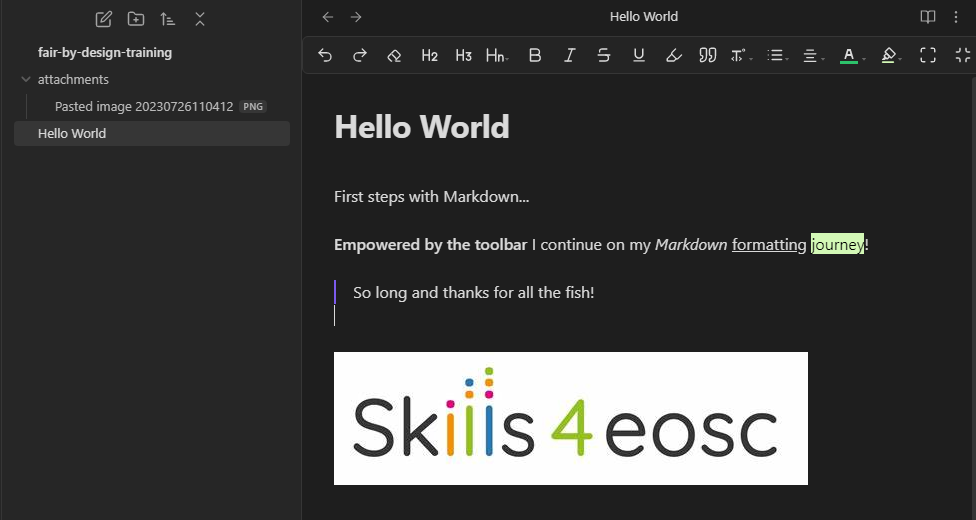Screen dimensions: 976x520
Task: Open the Hn heading levels dropdown
Action: point(496,56)
